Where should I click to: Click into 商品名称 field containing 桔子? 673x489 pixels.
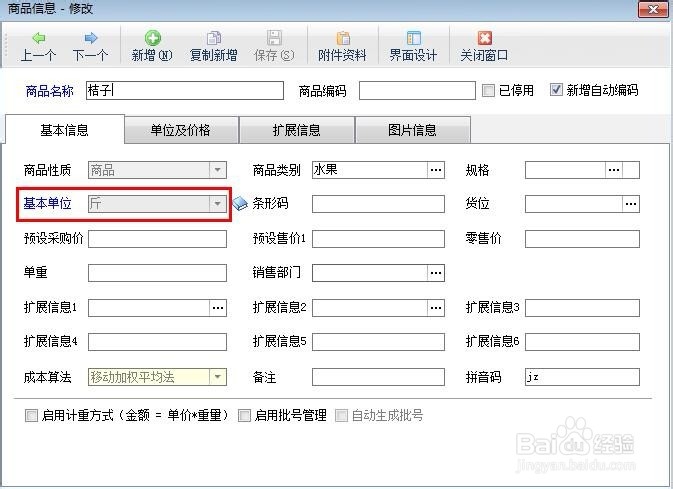tap(185, 91)
